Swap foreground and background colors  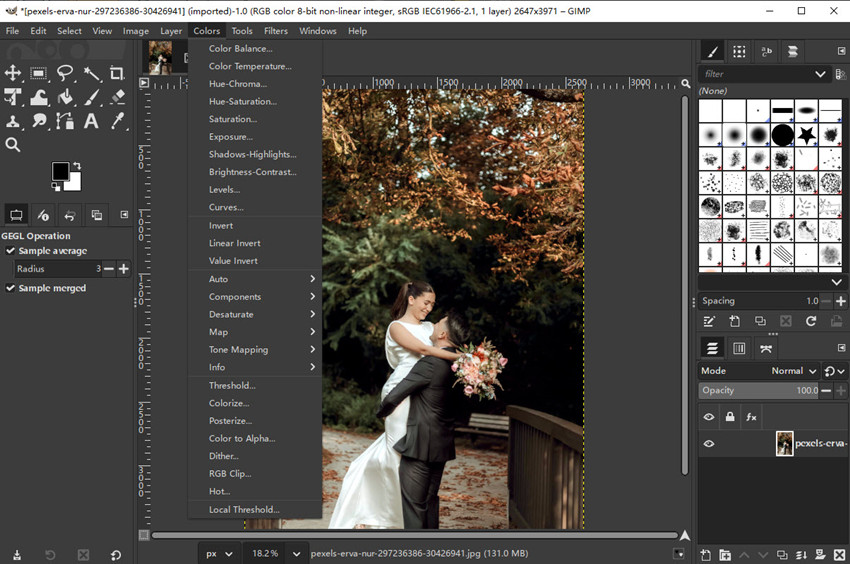[x=78, y=165]
